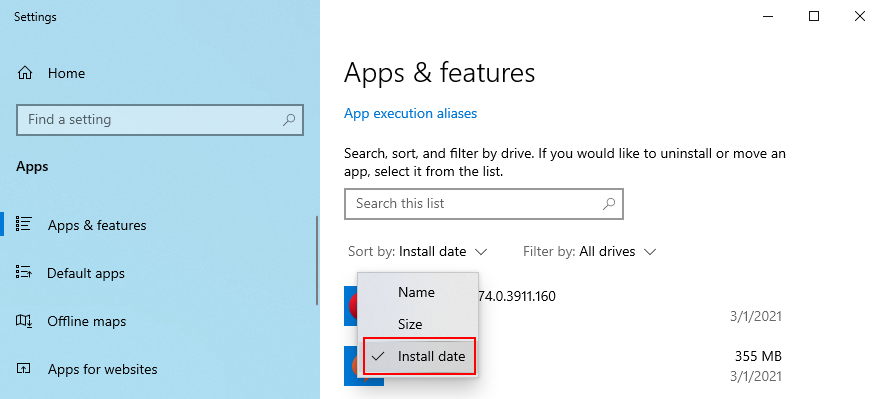Select checked Install date sort option
The width and height of the screenshot is (883, 399).
pyautogui.click(x=420, y=356)
